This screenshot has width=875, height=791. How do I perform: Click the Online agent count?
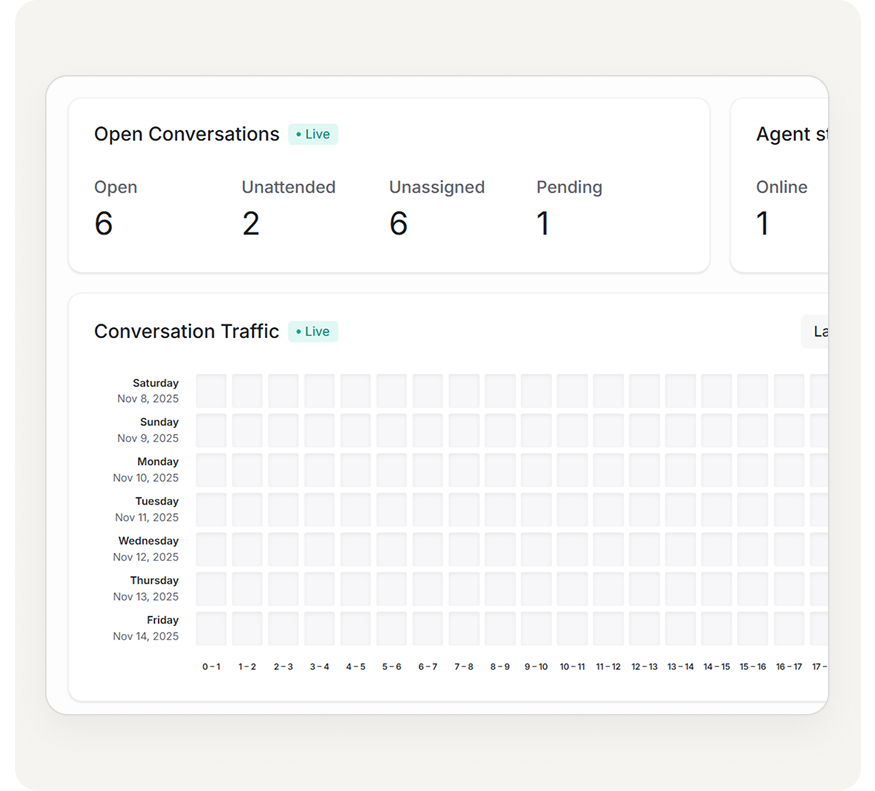pos(763,224)
